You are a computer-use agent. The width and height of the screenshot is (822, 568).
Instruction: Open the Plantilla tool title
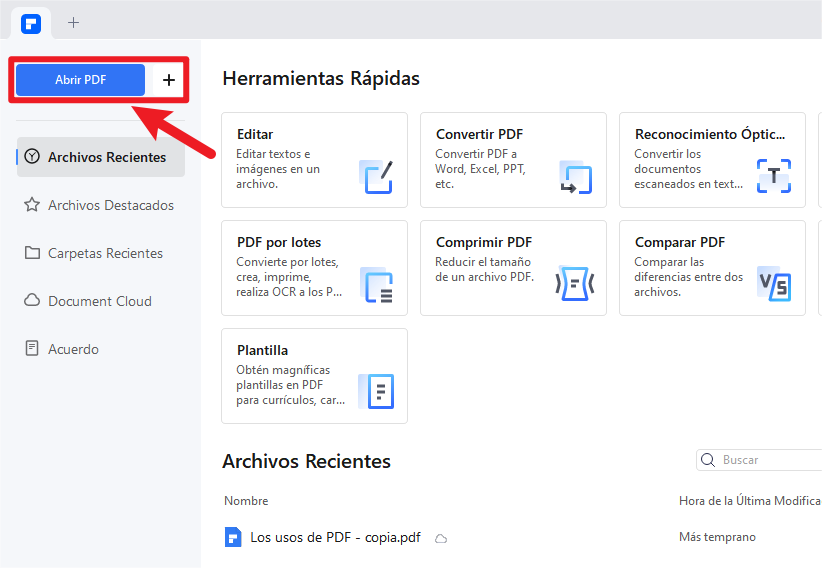[262, 350]
